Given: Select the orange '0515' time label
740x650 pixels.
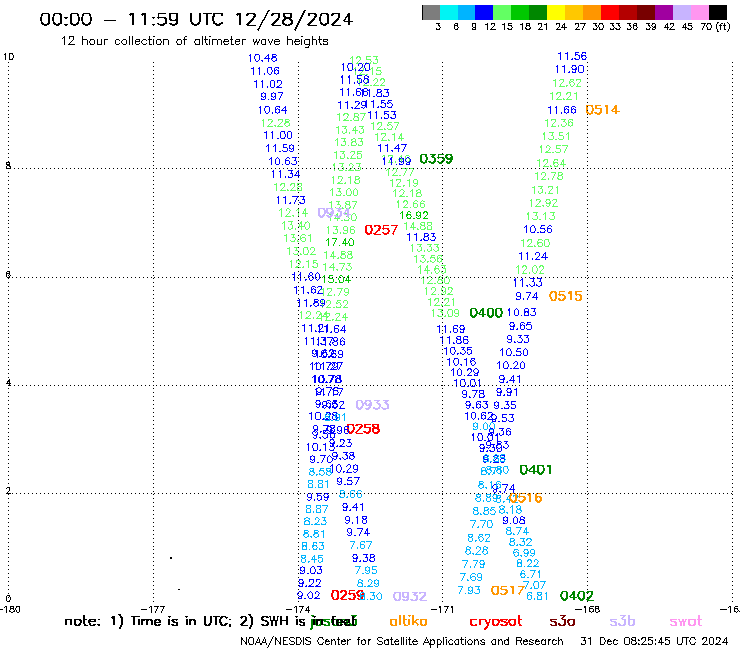Looking at the screenshot, I should pos(565,296).
